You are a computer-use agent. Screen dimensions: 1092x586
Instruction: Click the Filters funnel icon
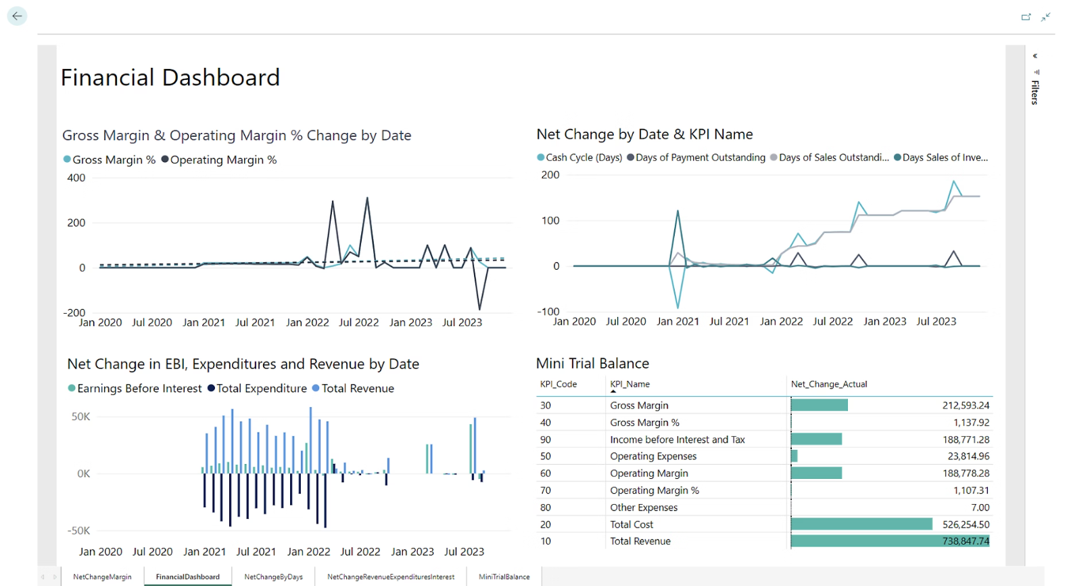[x=1036, y=72]
